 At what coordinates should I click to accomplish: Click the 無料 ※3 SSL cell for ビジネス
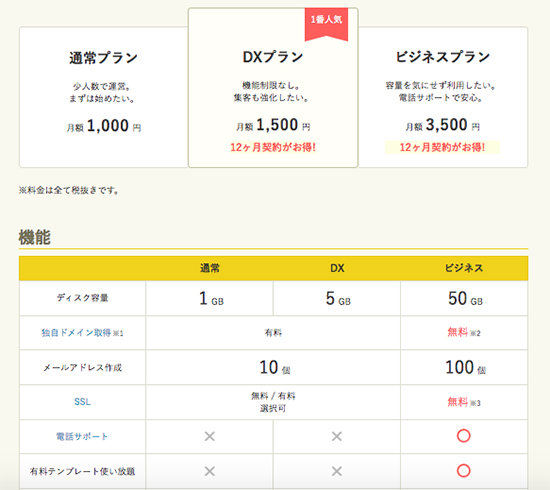464,402
